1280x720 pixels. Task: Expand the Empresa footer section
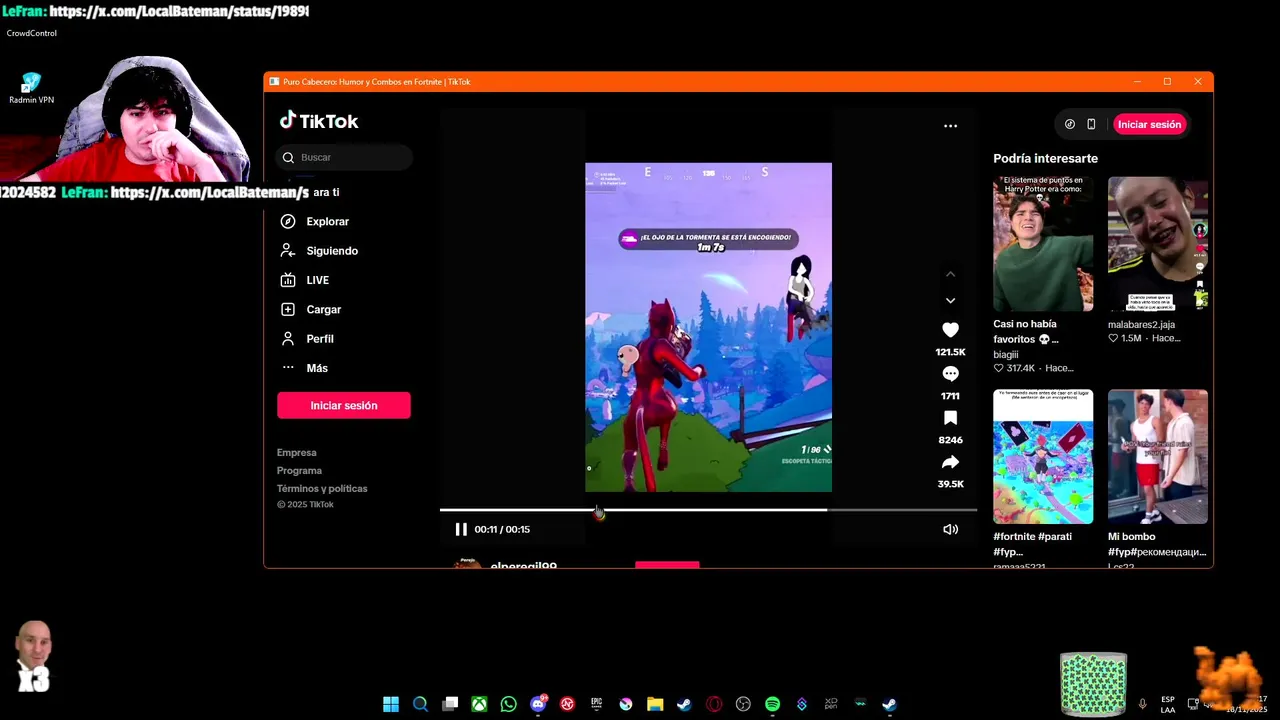pyautogui.click(x=297, y=453)
